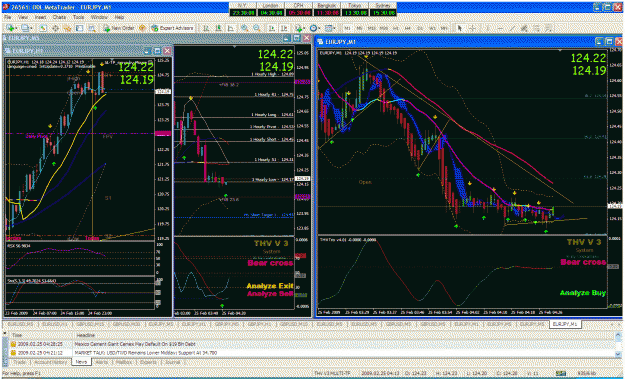Screen dimensions: 625x379
Task: Open the Window menu
Action: tap(99, 18)
